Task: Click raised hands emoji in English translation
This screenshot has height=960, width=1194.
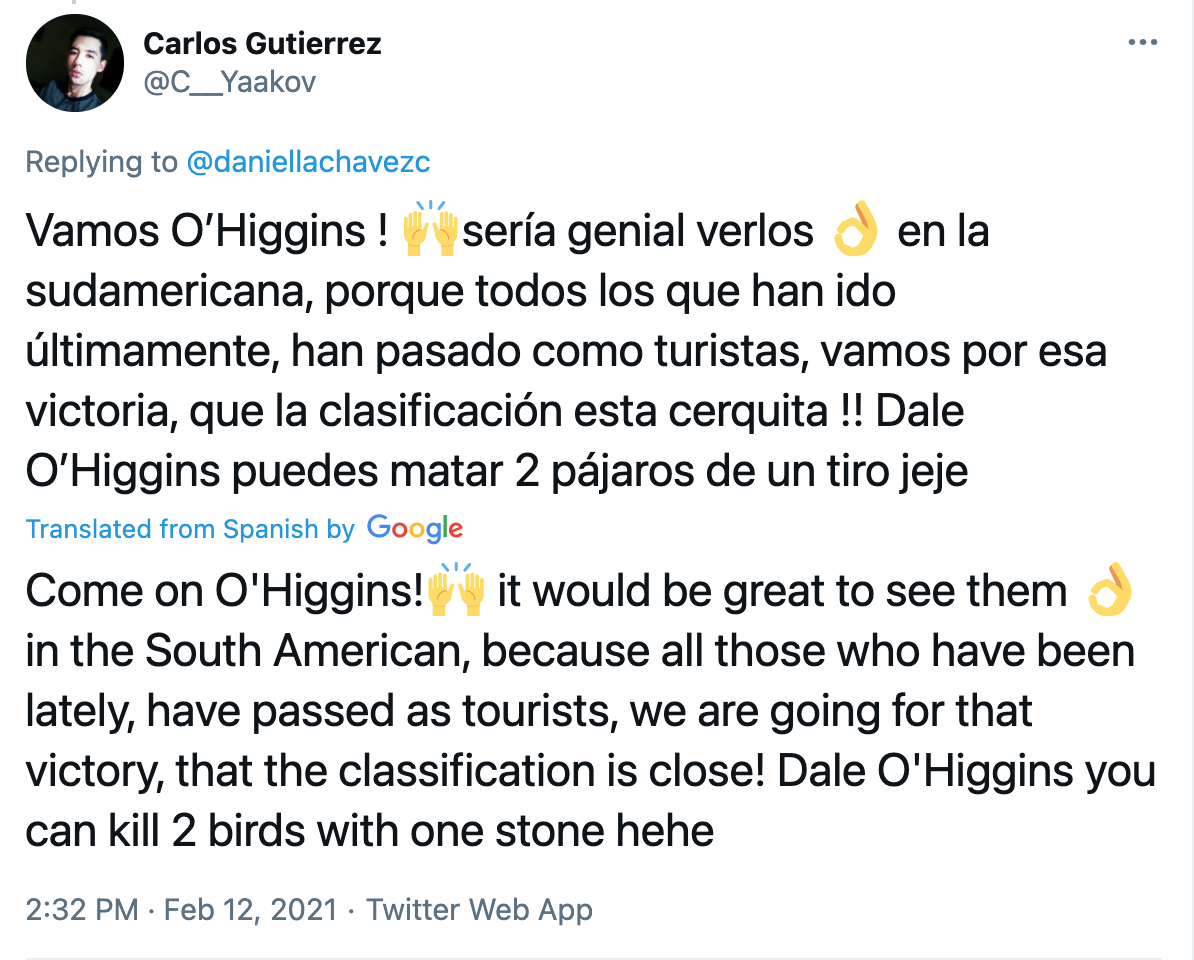Action: click(x=456, y=589)
